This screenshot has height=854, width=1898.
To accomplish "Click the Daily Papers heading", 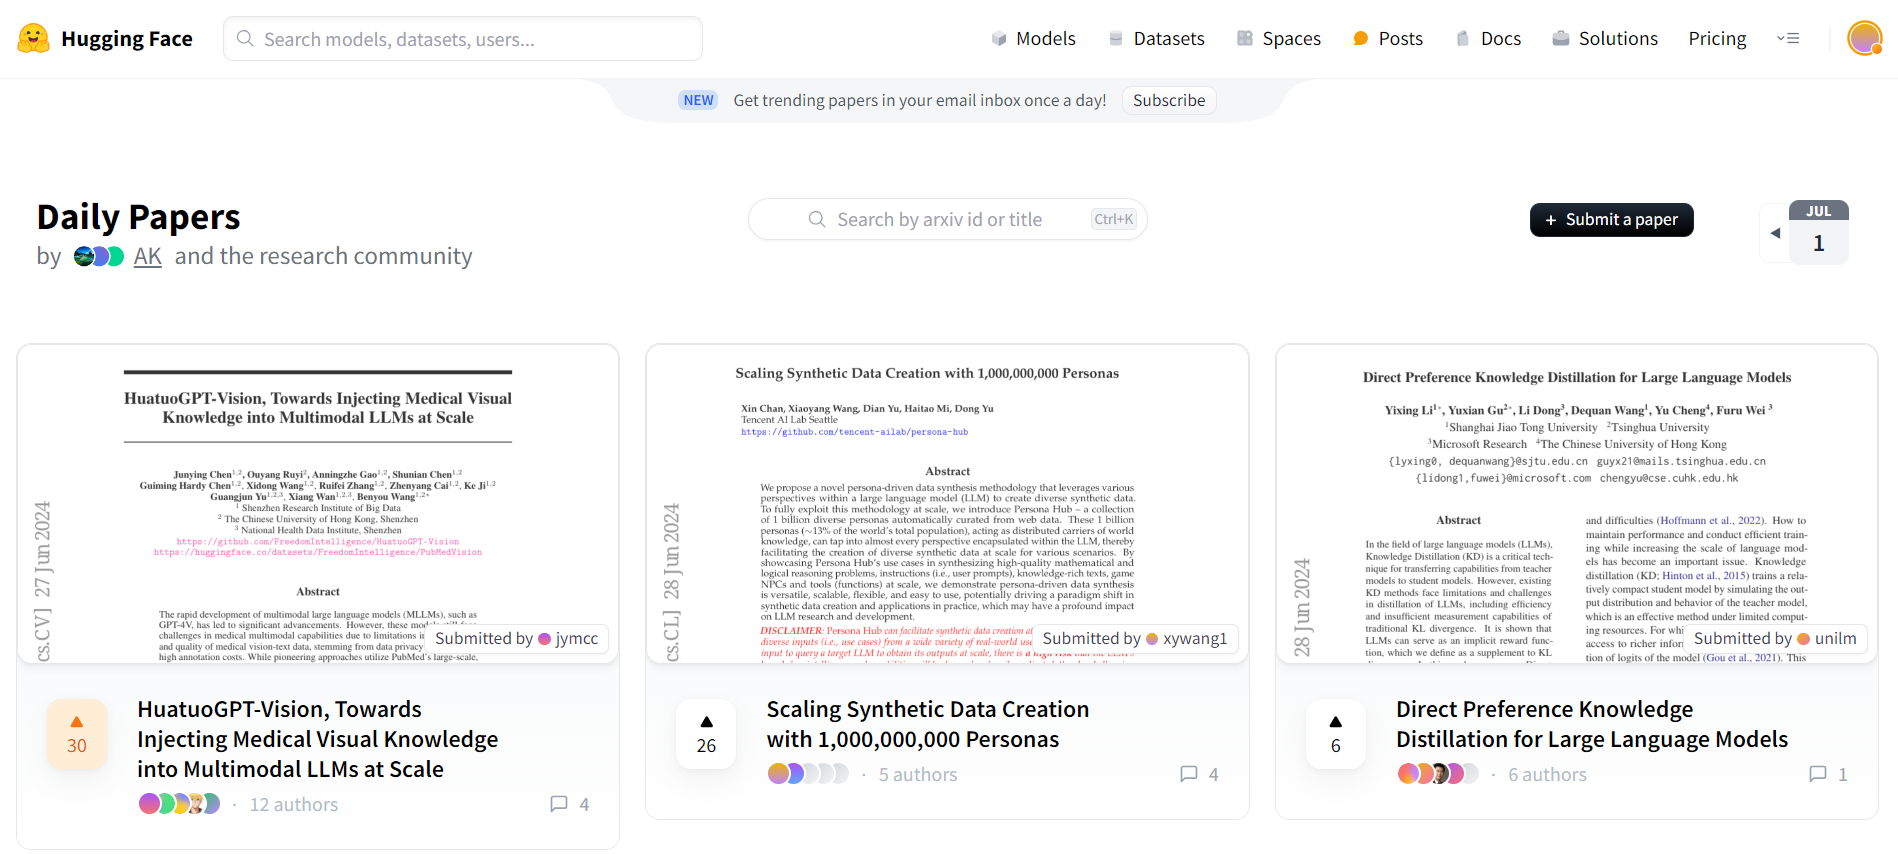I will tap(139, 217).
